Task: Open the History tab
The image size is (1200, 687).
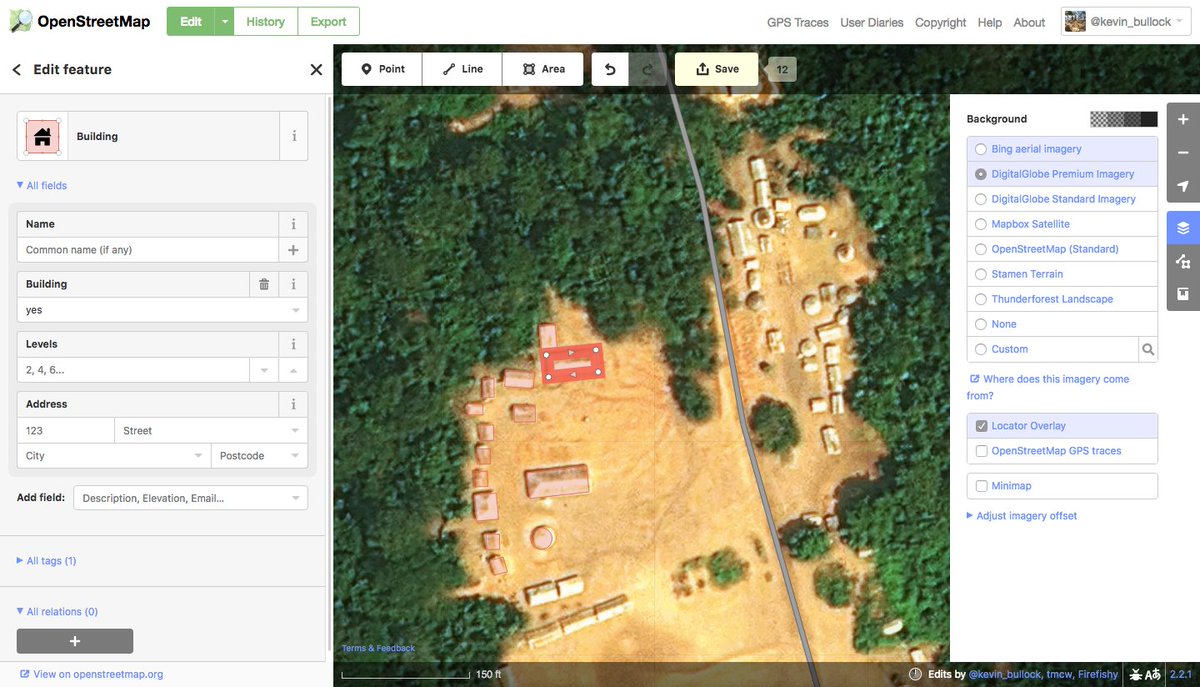Action: click(266, 21)
